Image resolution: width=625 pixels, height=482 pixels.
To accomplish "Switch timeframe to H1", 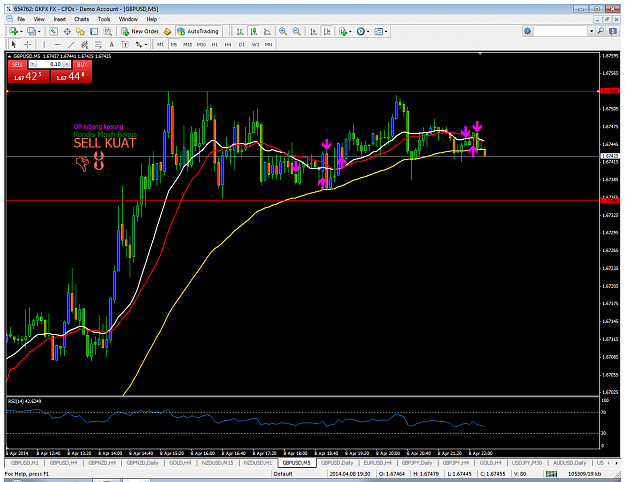I will pos(214,45).
